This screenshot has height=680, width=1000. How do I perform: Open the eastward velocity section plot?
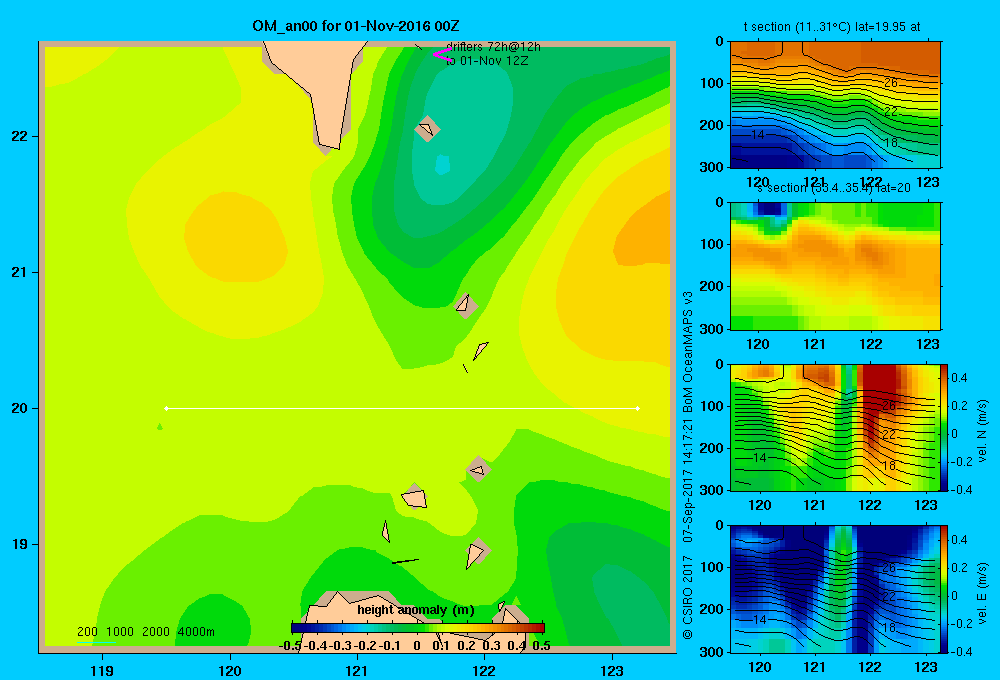tap(835, 589)
